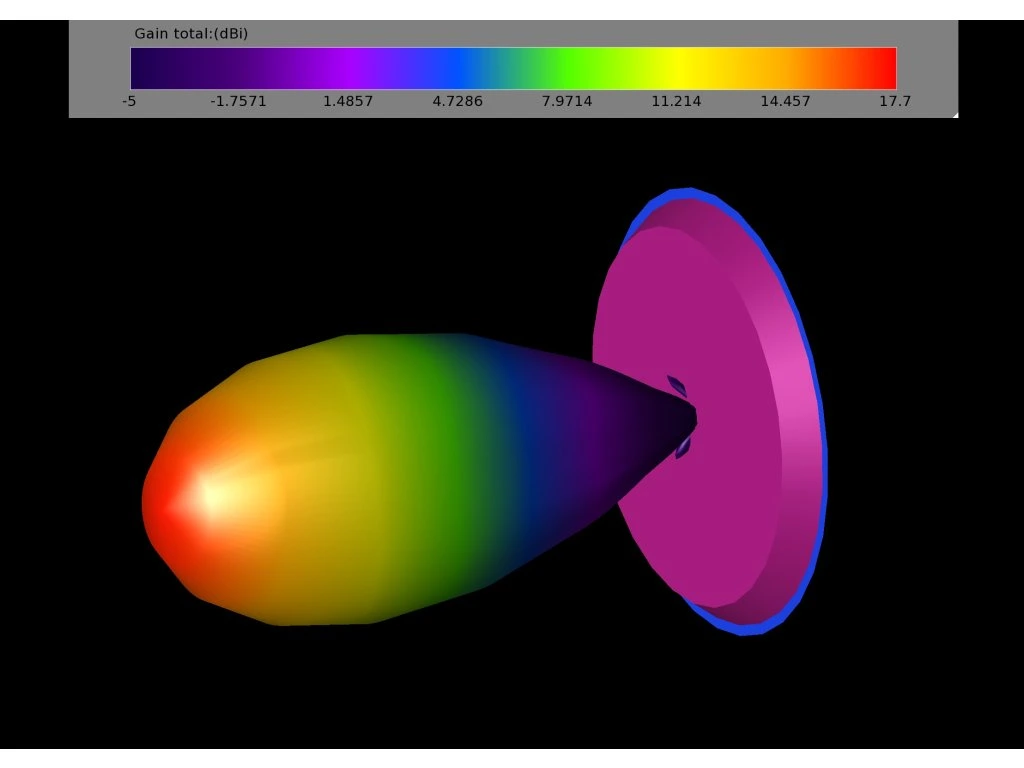1024x768 pixels.
Task: Click the 11.214 tick mark label
Action: click(676, 101)
